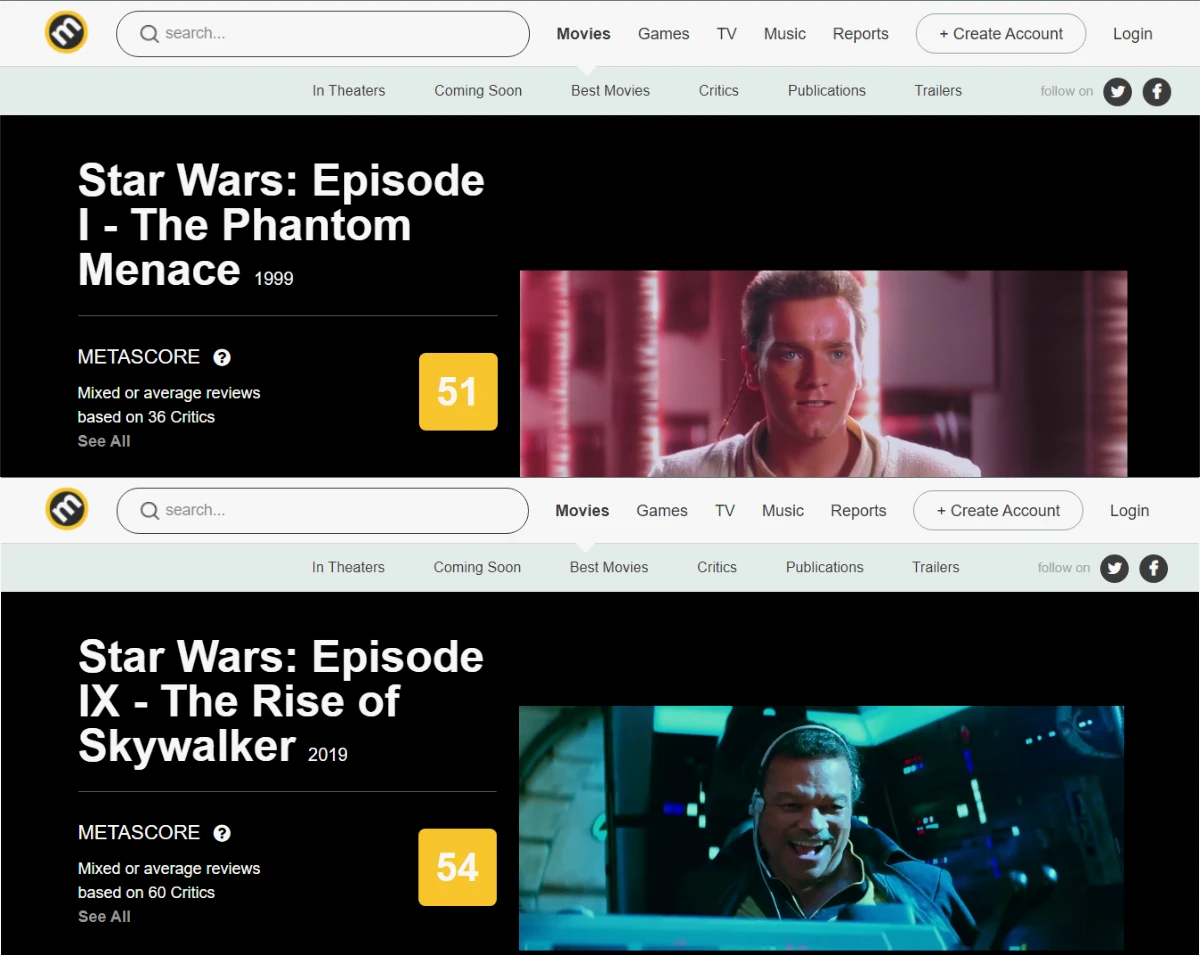Image resolution: width=1200 pixels, height=955 pixels.
Task: Go to Coming Soon above The Rise of Skywalker
Action: tap(477, 568)
